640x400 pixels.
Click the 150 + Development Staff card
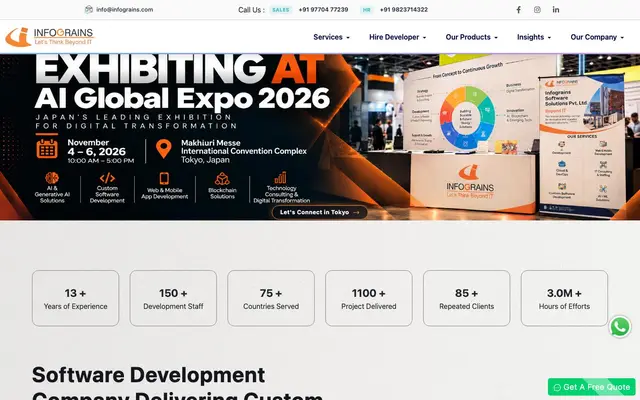(x=173, y=298)
